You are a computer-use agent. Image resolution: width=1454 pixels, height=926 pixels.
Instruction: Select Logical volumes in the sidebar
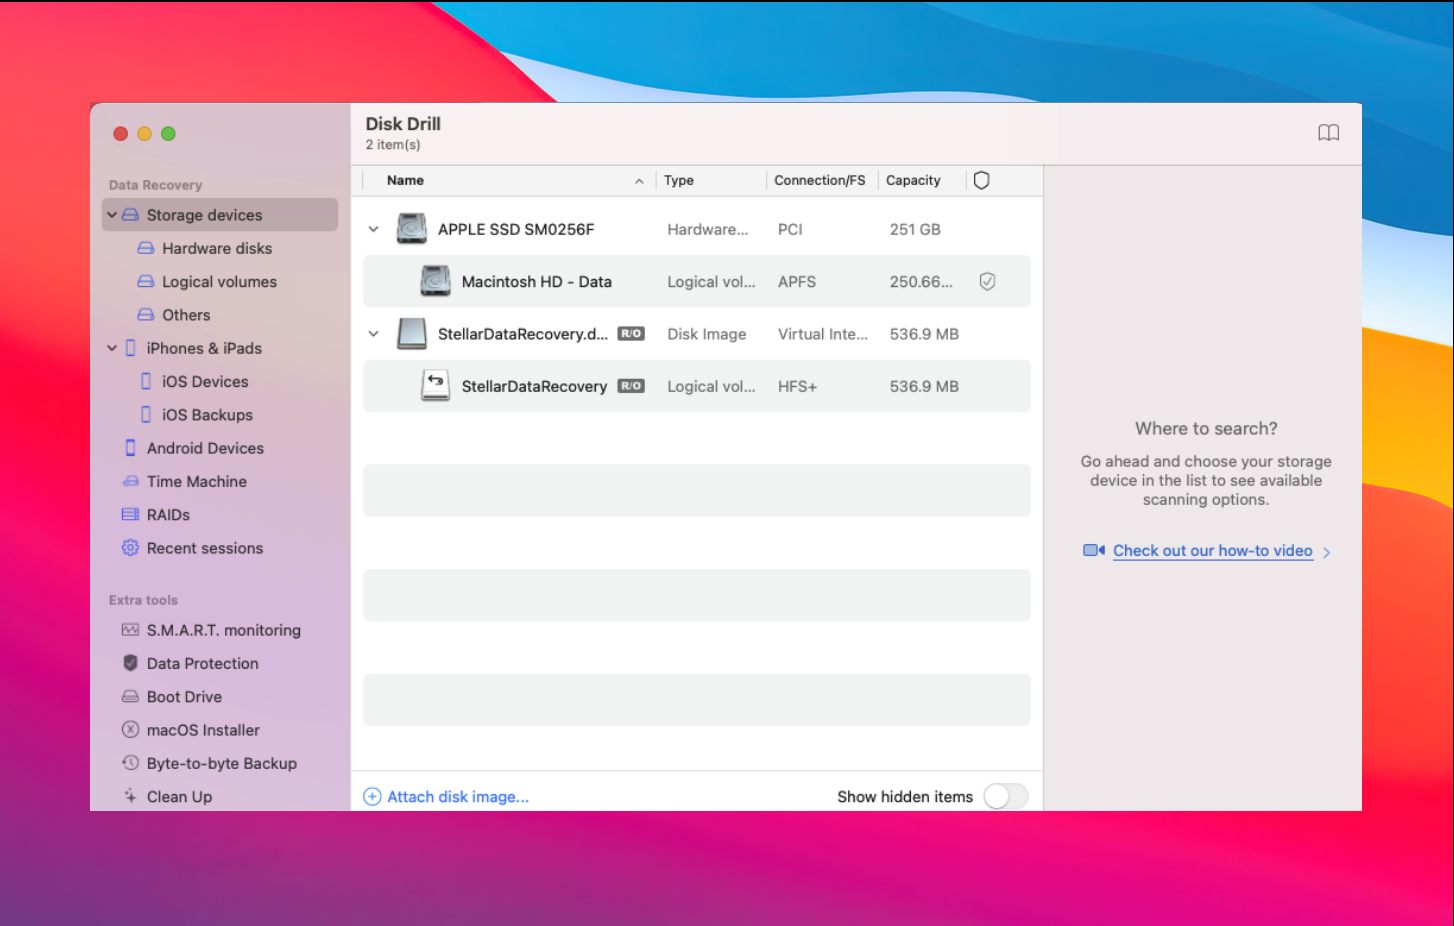[x=219, y=282]
